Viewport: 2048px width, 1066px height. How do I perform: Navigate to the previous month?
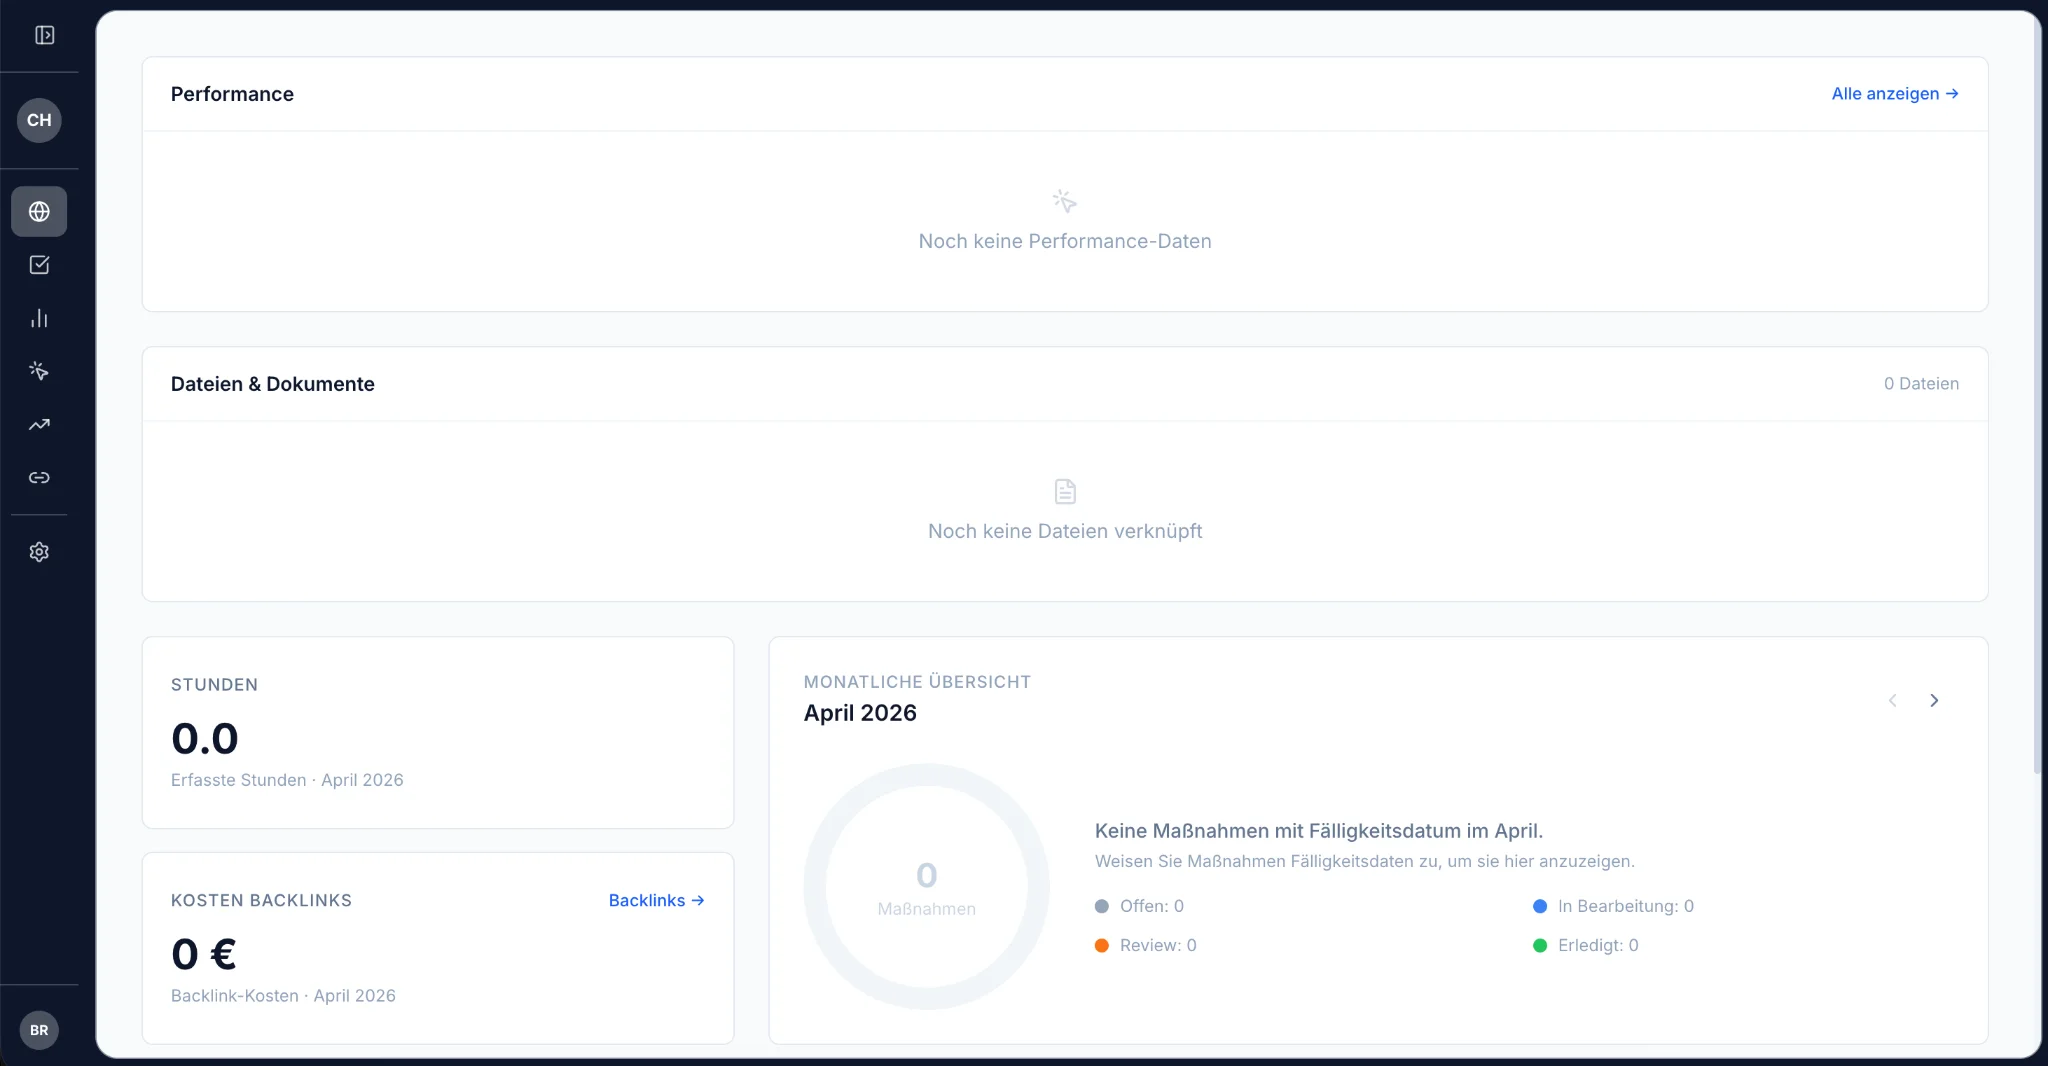click(1890, 700)
